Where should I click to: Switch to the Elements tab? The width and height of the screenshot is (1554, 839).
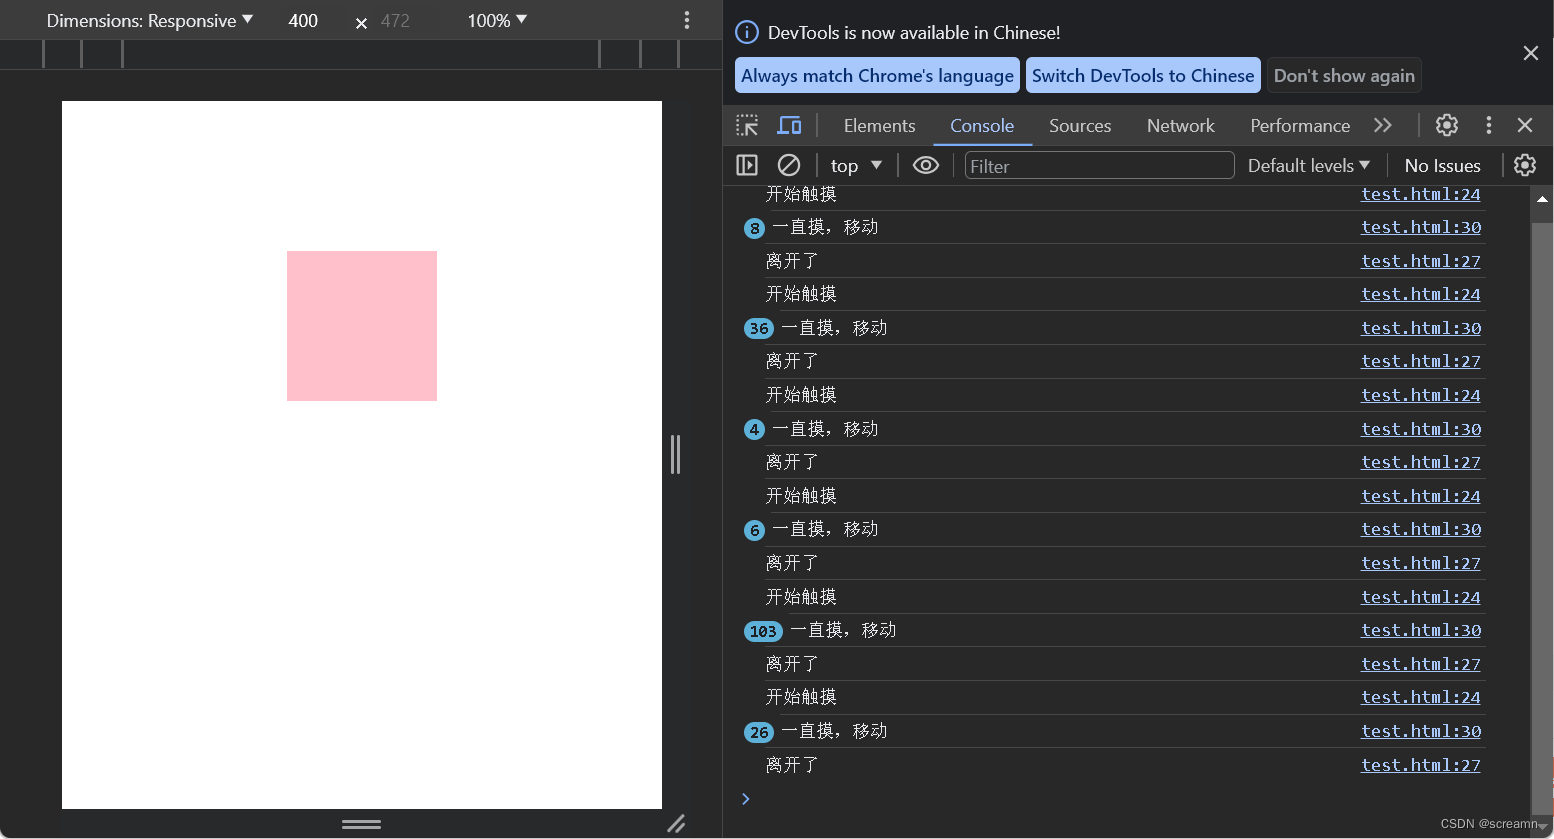(879, 125)
